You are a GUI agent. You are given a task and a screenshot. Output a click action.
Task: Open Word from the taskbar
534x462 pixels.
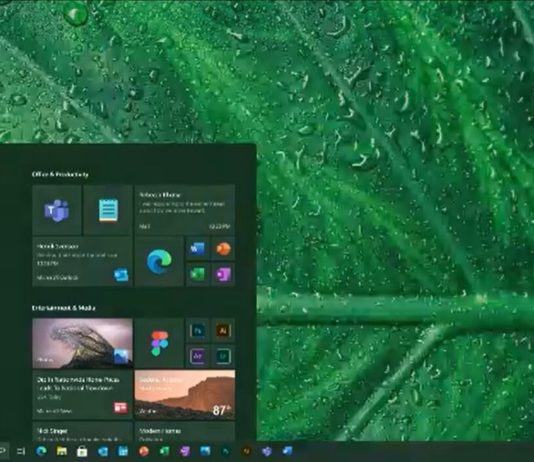pyautogui.click(x=287, y=451)
